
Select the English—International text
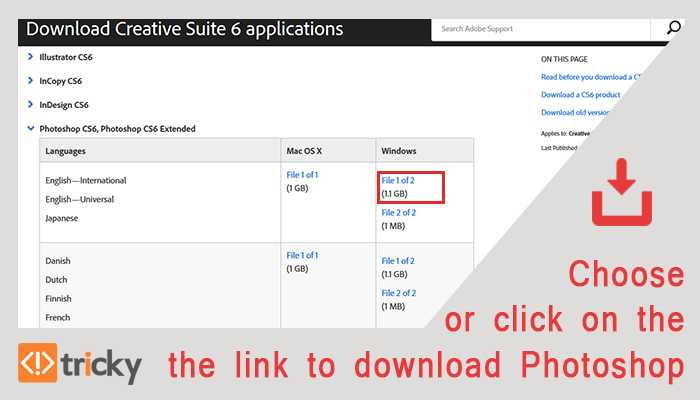(x=86, y=180)
